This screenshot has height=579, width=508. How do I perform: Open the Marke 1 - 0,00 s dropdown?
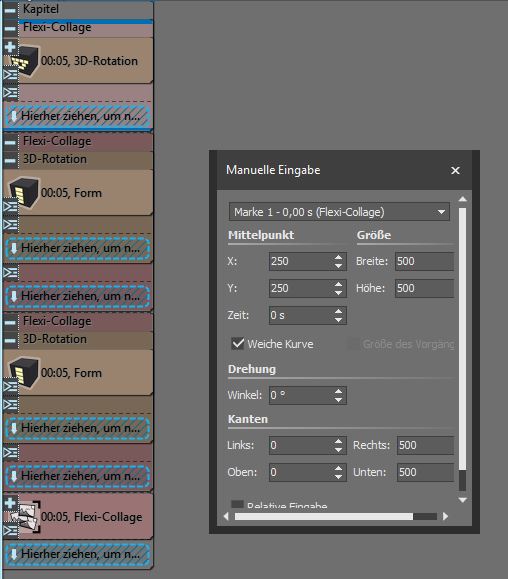pos(339,212)
